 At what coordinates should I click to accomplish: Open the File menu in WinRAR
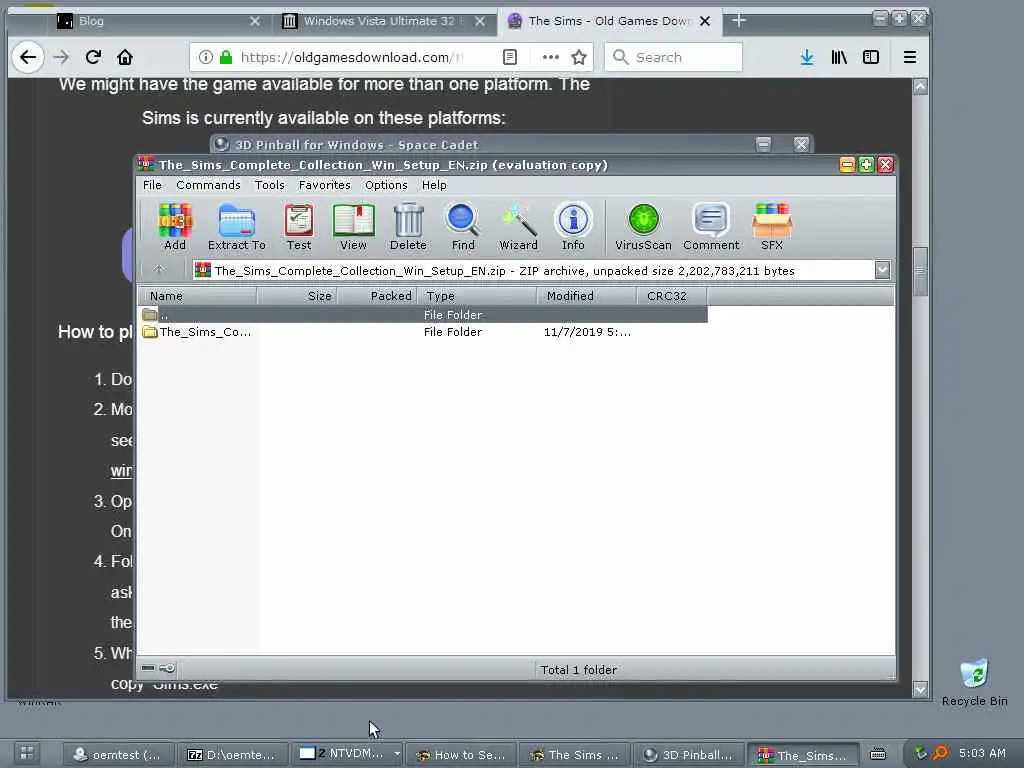(x=152, y=185)
